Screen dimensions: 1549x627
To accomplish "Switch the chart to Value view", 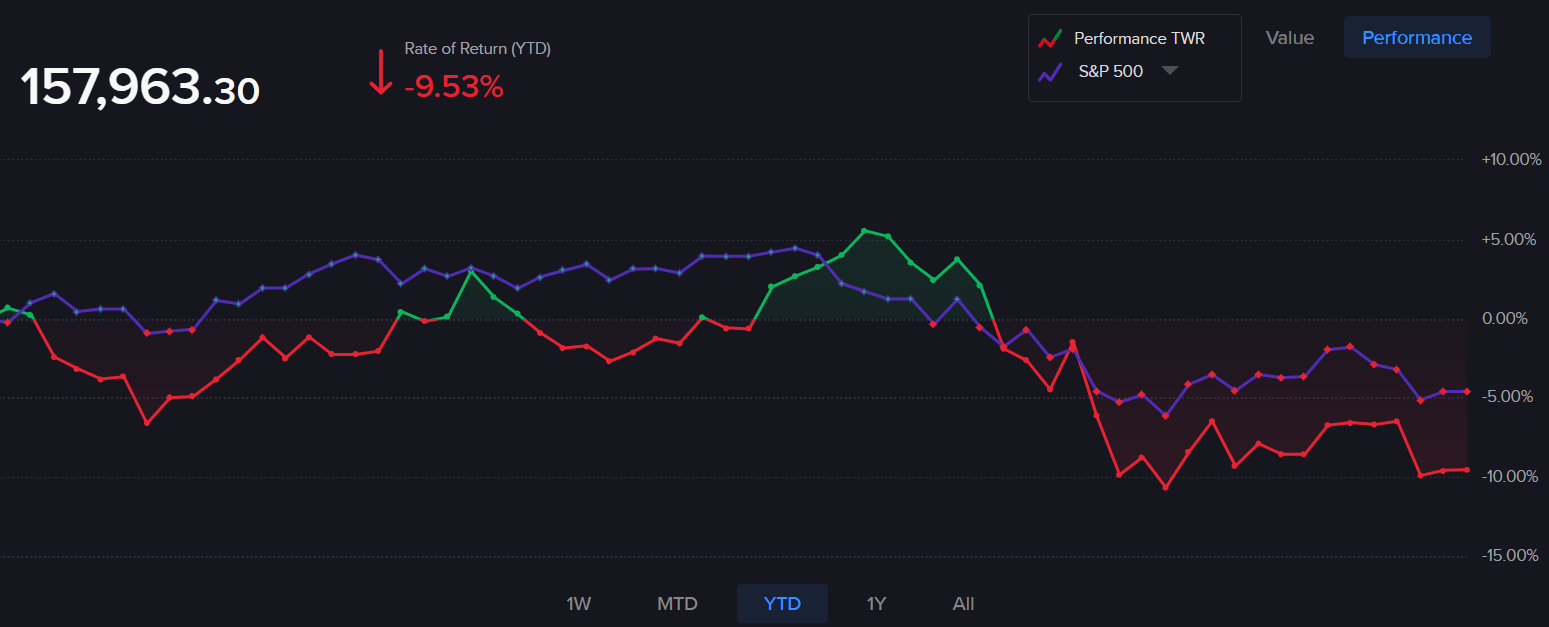I will click(1289, 38).
